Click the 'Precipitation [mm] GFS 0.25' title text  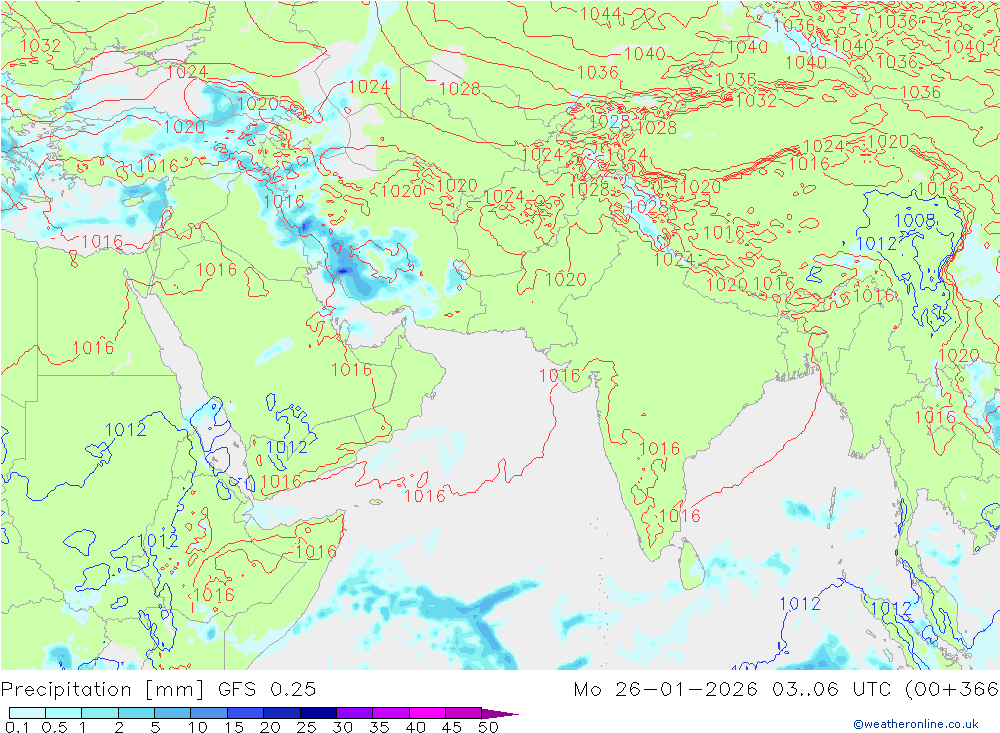158,689
